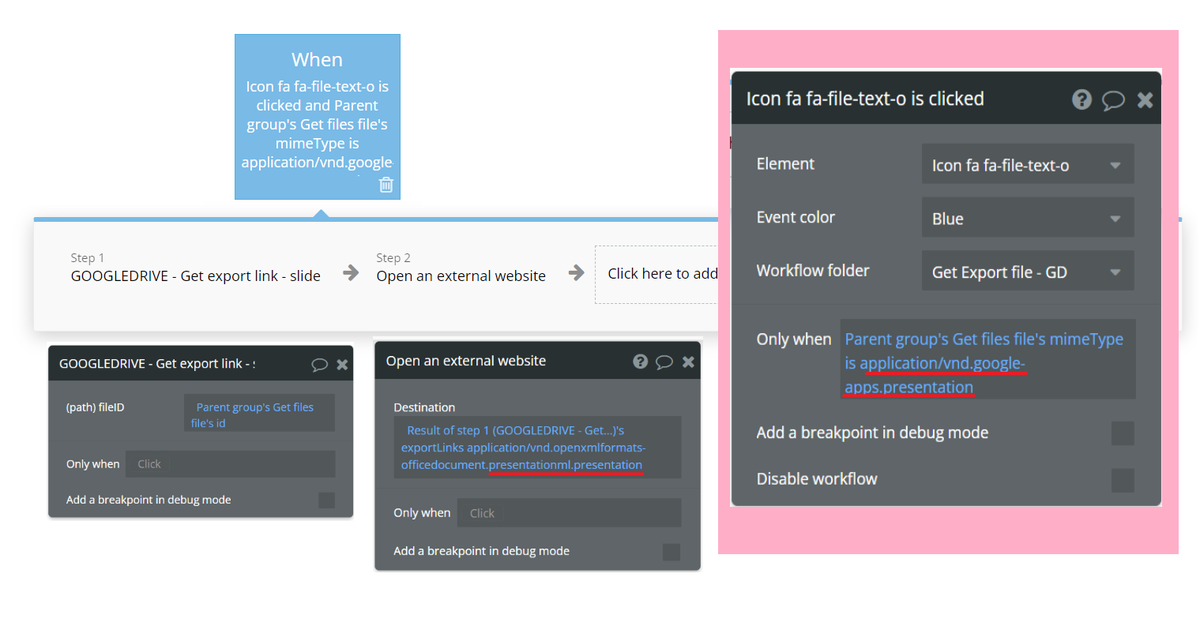Click the Event color label
1200x626 pixels.
coord(796,217)
